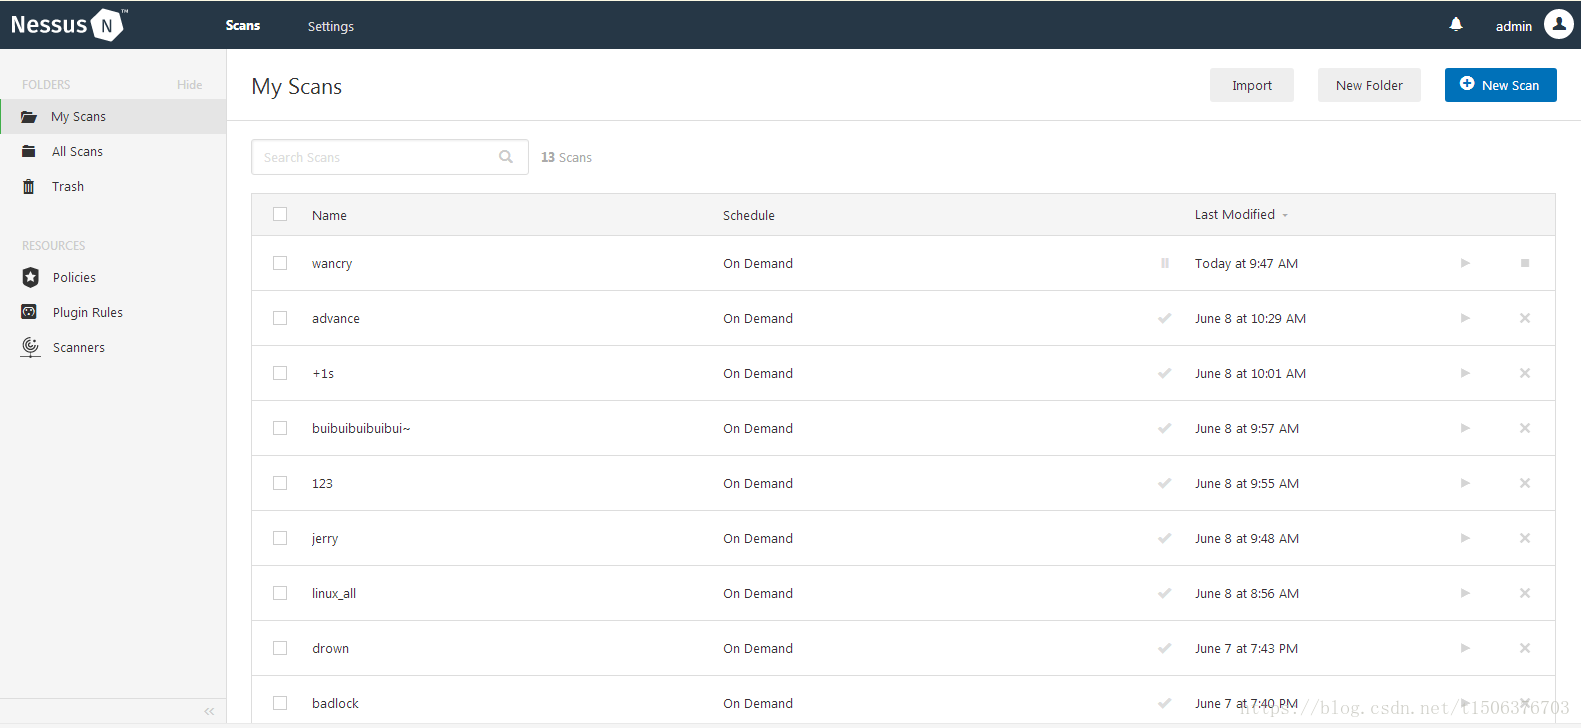Open the drown scan

pyautogui.click(x=330, y=648)
